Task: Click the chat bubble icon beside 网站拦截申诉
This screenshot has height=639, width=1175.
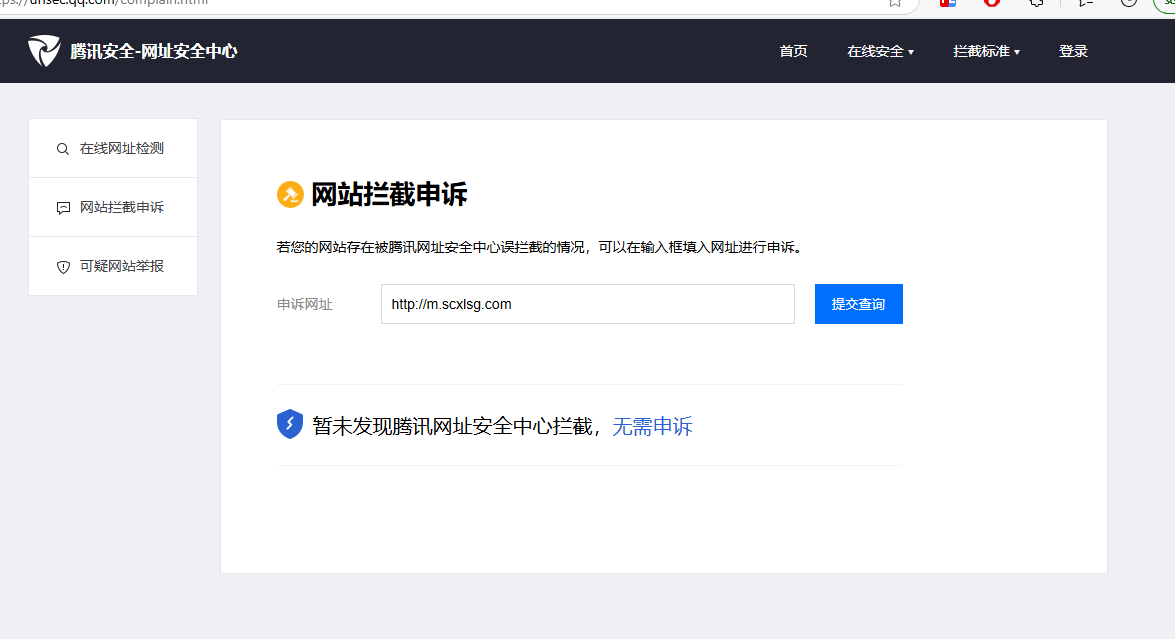Action: click(x=63, y=208)
